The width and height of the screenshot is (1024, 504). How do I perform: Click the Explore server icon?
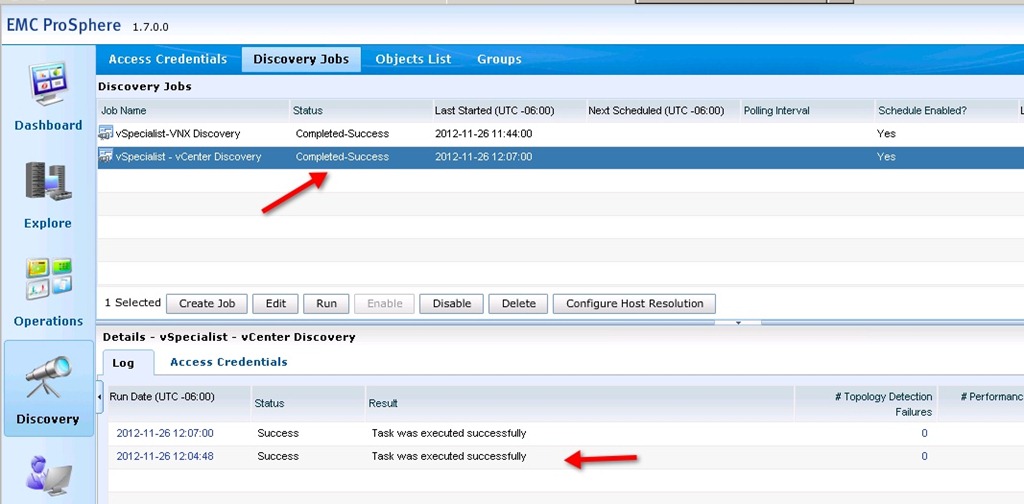coord(47,185)
